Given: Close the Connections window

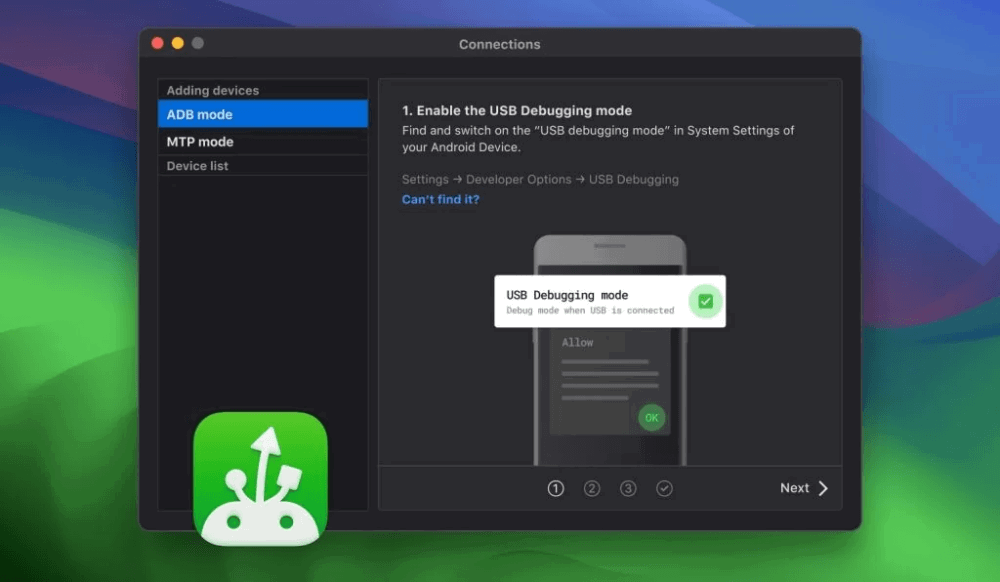Looking at the screenshot, I should 158,43.
